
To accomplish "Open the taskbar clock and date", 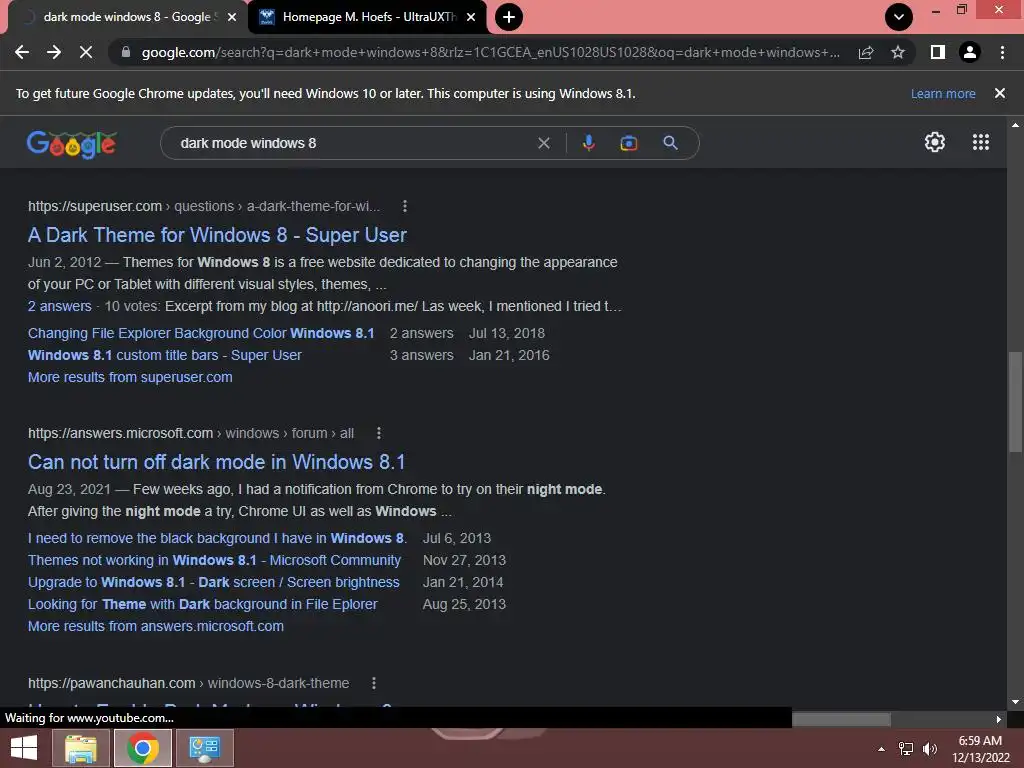I will [x=980, y=749].
